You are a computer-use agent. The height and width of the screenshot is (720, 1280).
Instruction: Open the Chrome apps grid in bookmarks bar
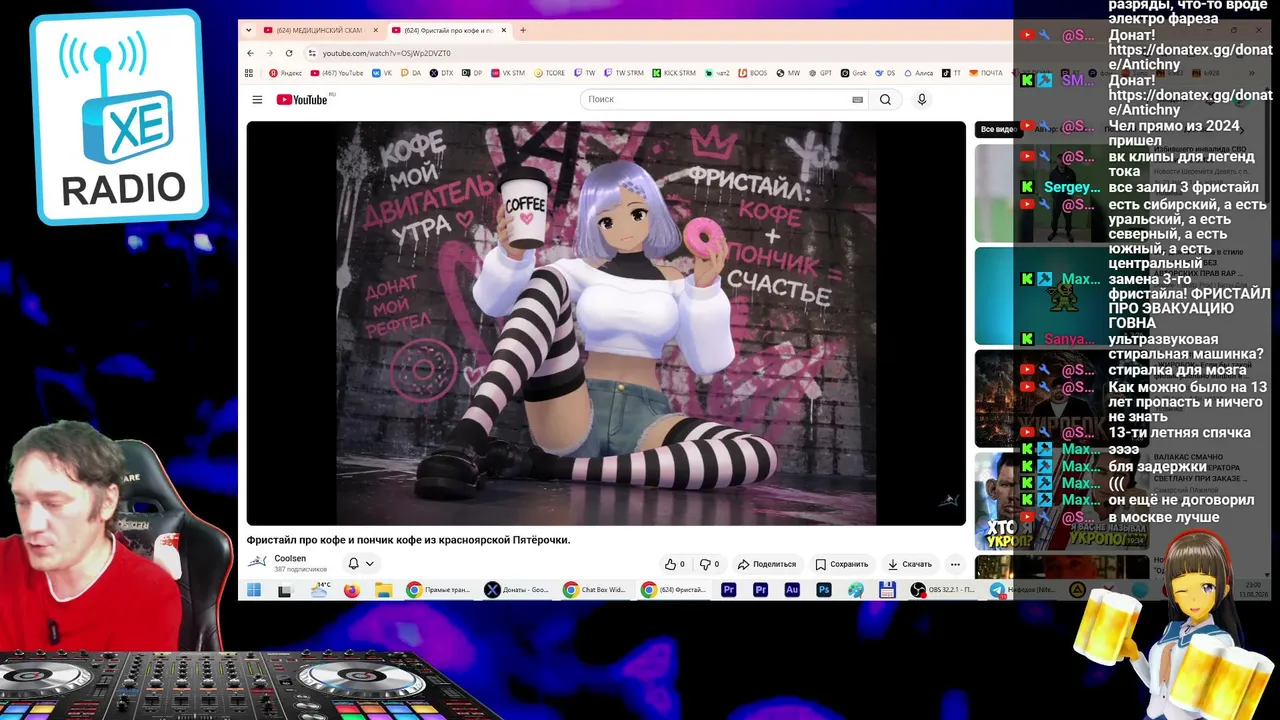pos(249,73)
